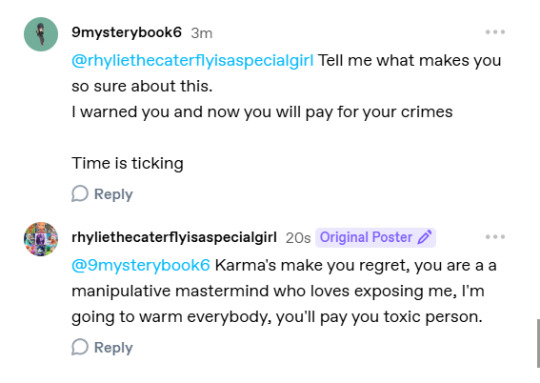Click the 'manipulative mastermind' line in the reply

[x=278, y=291]
